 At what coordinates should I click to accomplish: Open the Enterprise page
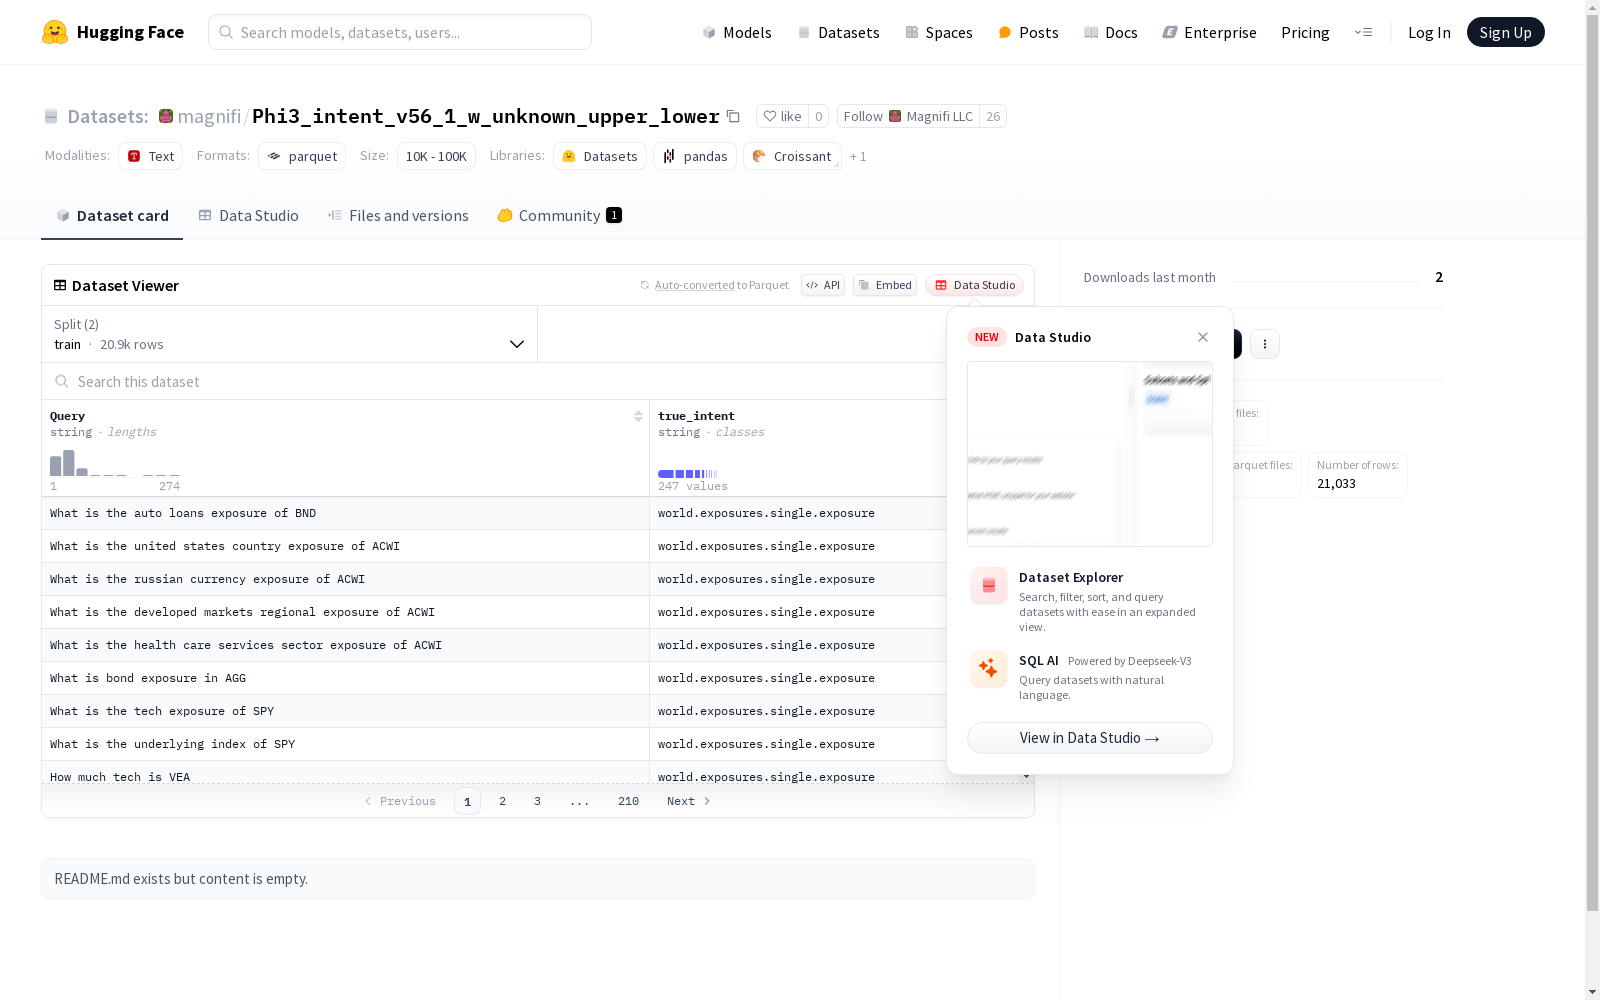pyautogui.click(x=1210, y=32)
